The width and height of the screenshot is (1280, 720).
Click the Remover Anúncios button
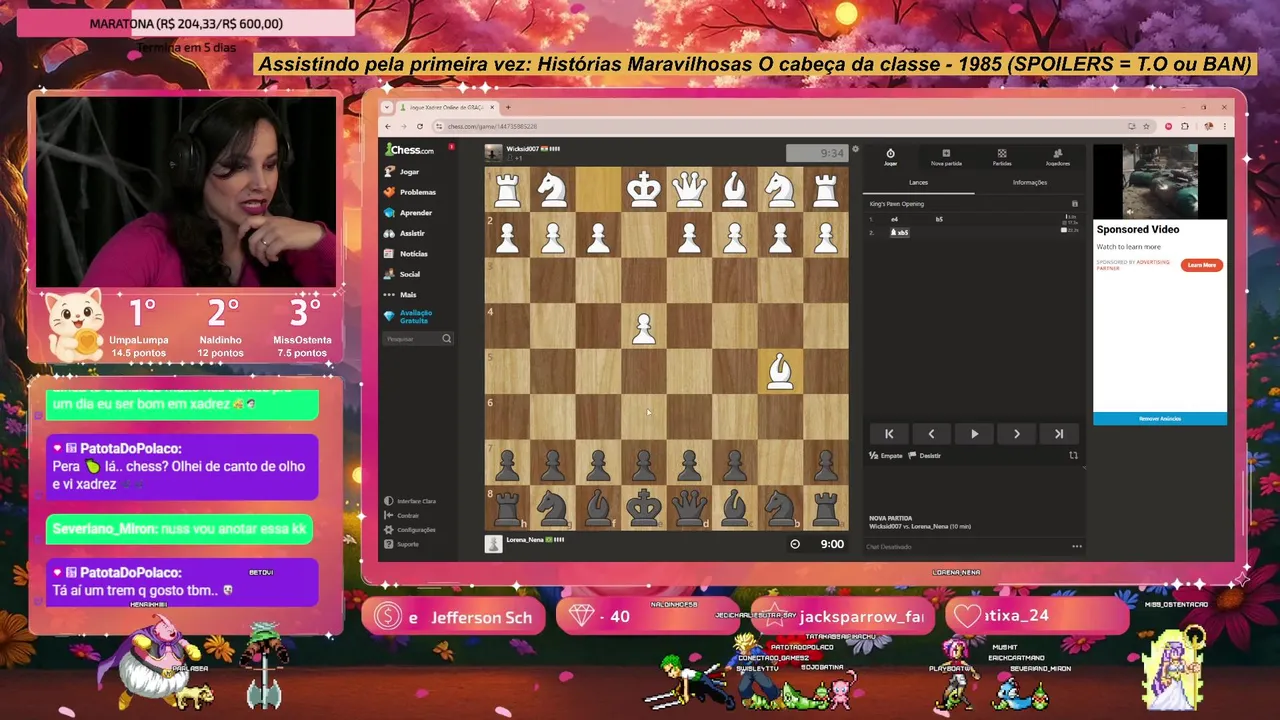click(1160, 419)
